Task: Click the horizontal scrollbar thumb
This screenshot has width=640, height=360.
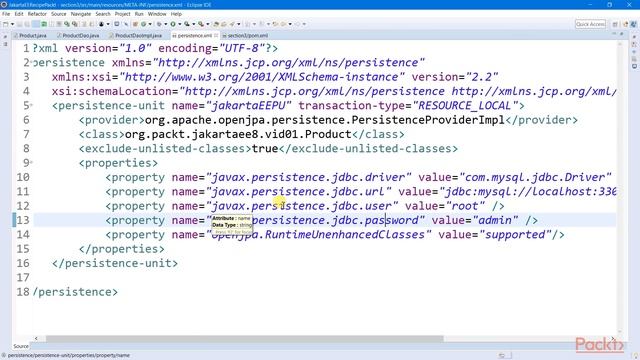Action: 244,339
